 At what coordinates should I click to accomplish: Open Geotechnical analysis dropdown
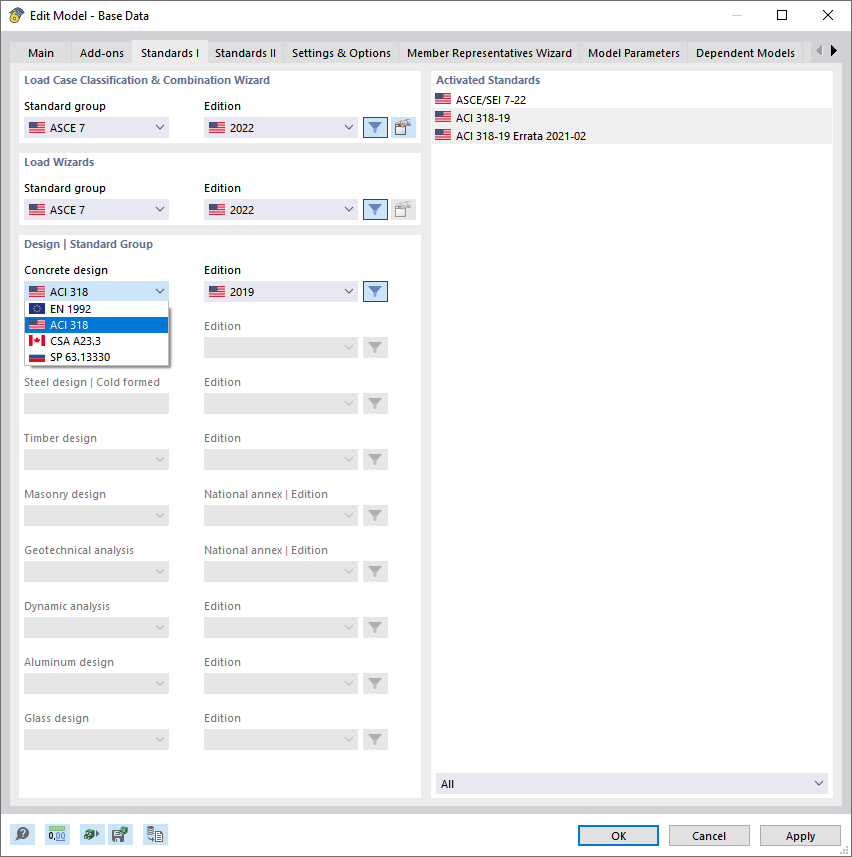coord(96,571)
